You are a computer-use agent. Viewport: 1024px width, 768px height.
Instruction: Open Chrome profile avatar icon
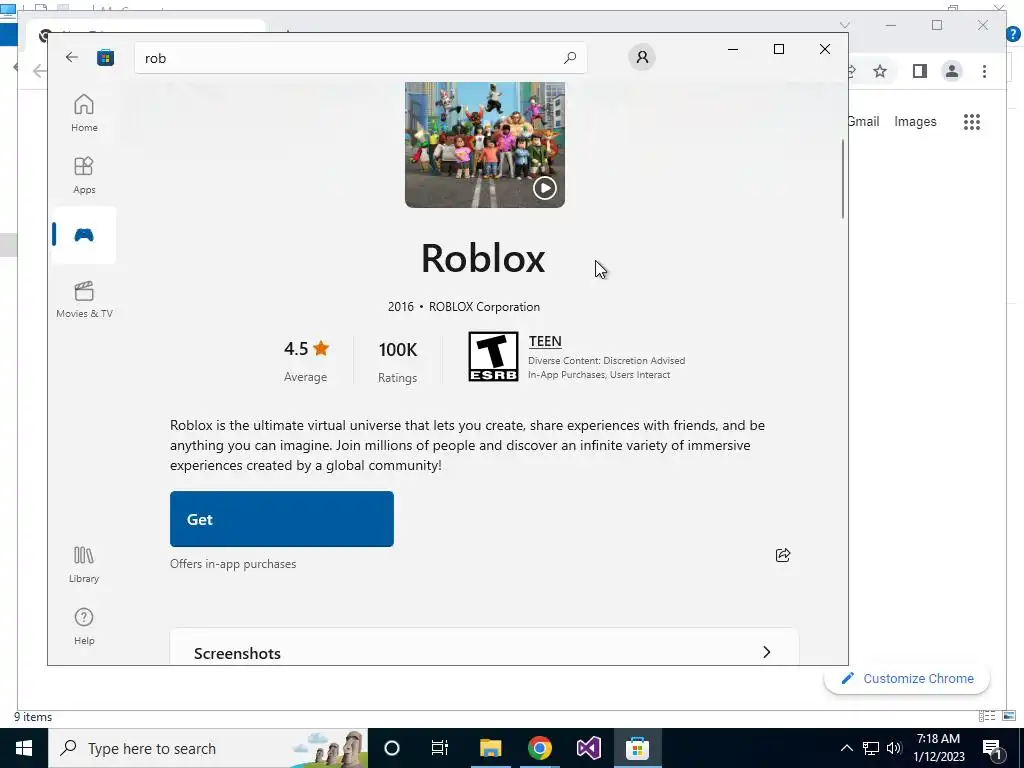coord(952,71)
